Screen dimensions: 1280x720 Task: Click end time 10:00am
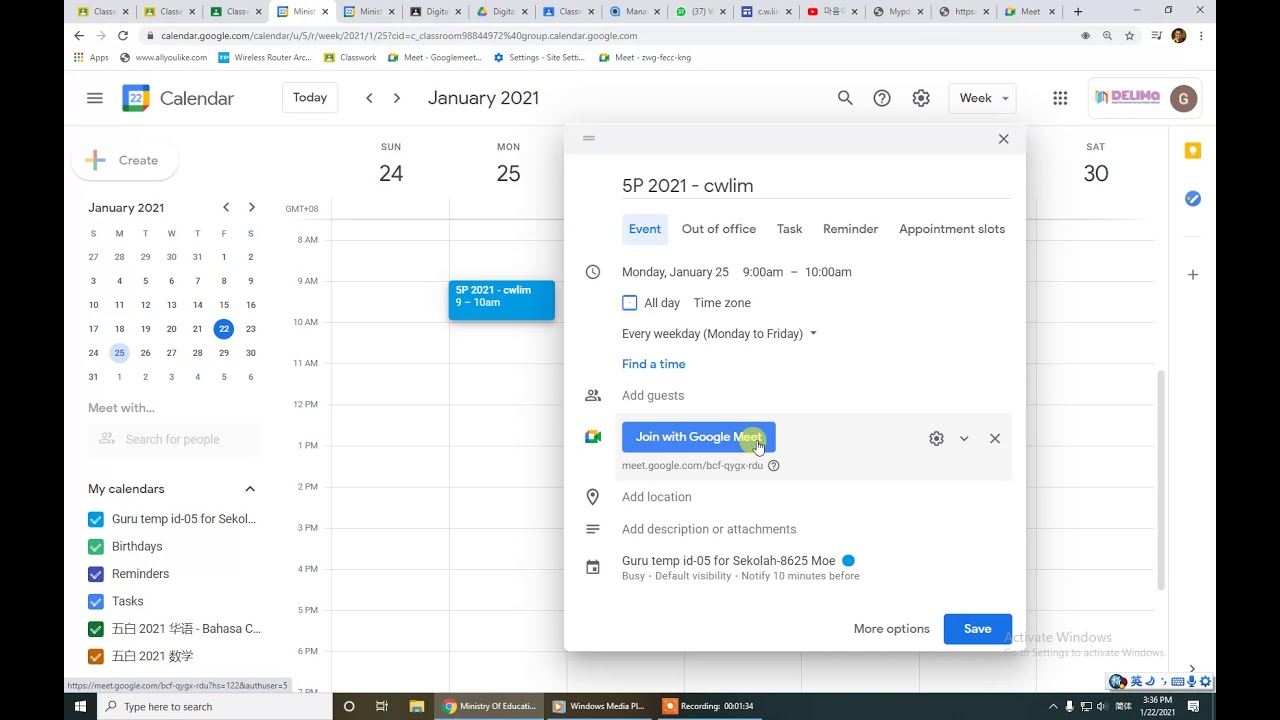click(x=828, y=272)
